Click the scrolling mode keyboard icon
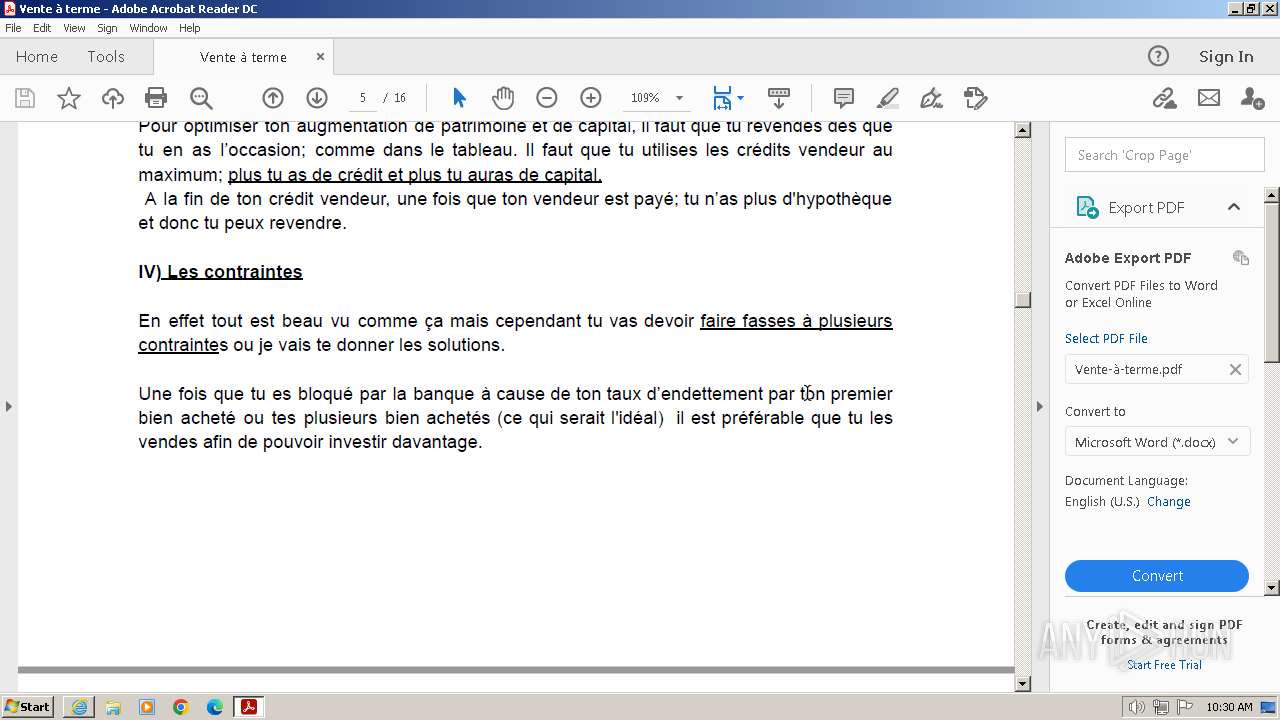The image size is (1280, 720). 779,98
